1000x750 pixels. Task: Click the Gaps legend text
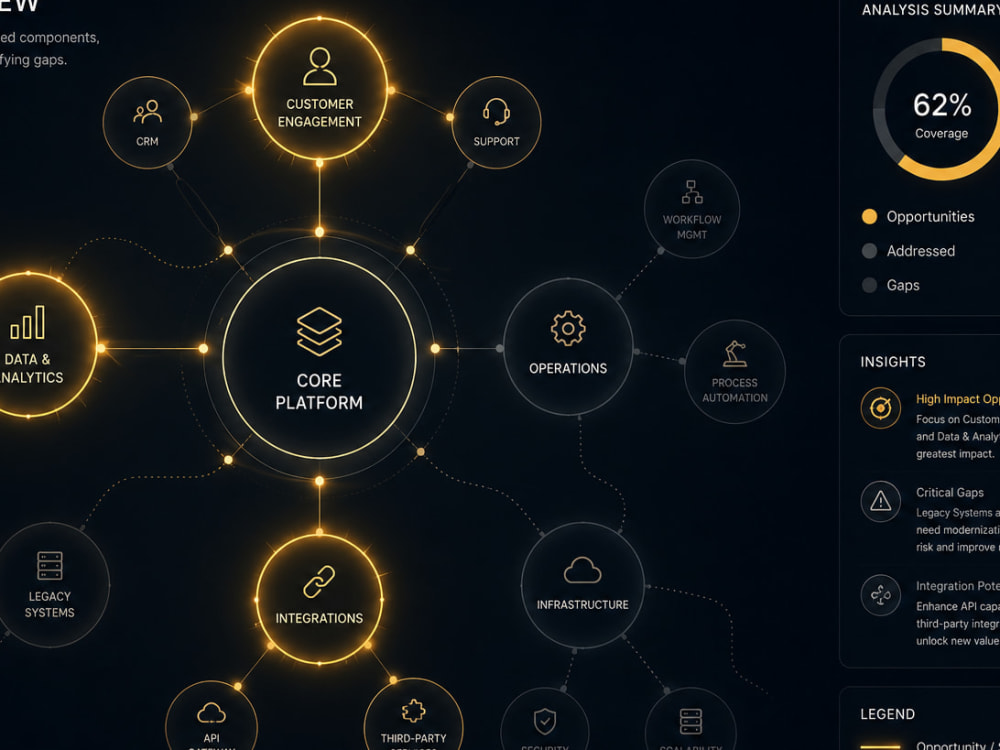[902, 286]
